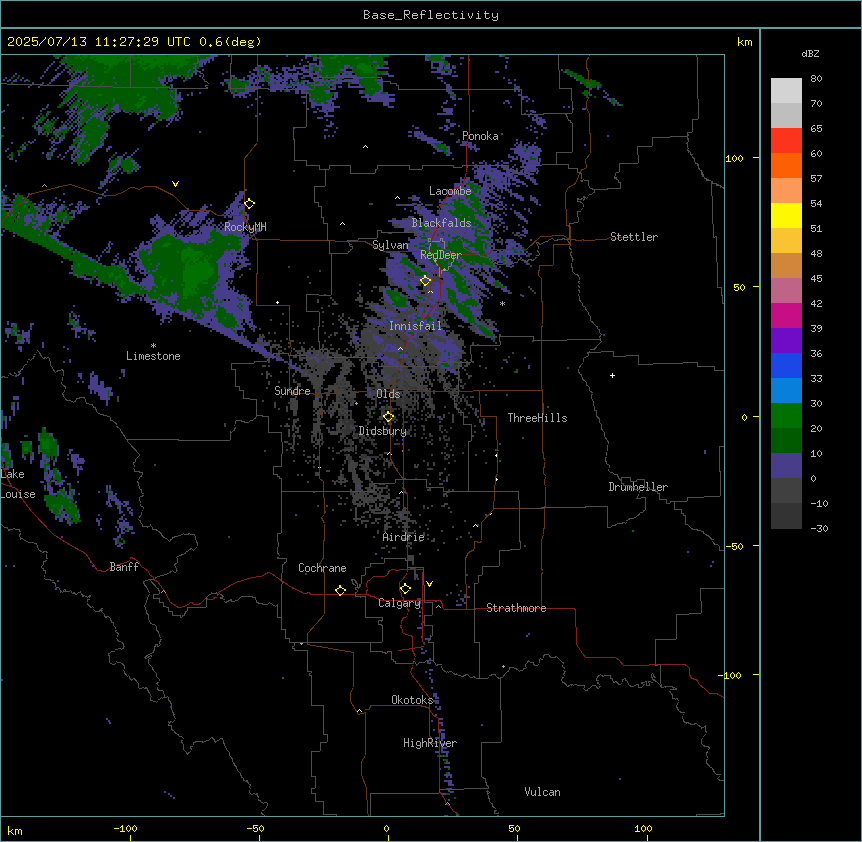Pick the red 60–65 dBZ legend swatch

[786, 141]
